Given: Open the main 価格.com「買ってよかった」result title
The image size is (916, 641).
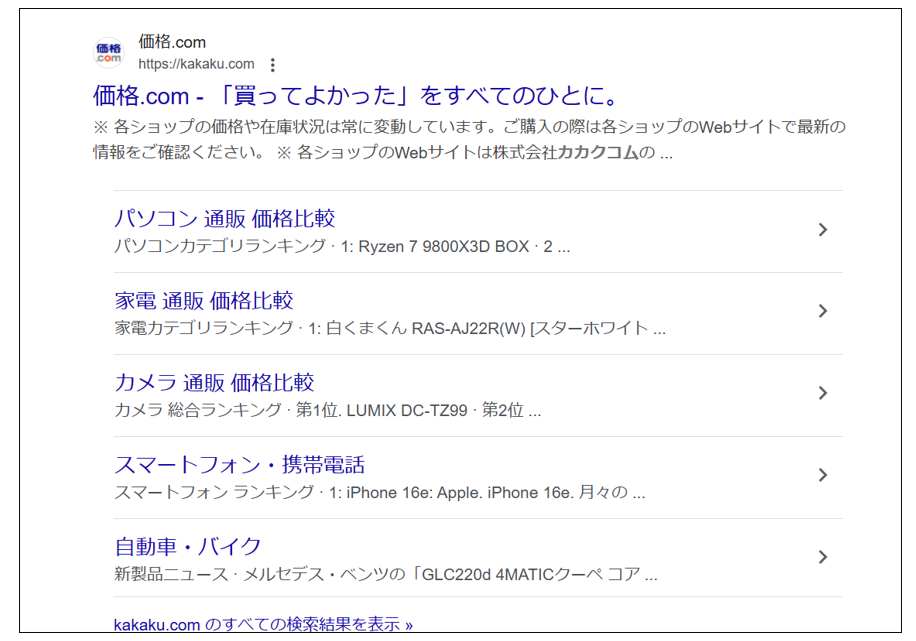Looking at the screenshot, I should click(355, 95).
